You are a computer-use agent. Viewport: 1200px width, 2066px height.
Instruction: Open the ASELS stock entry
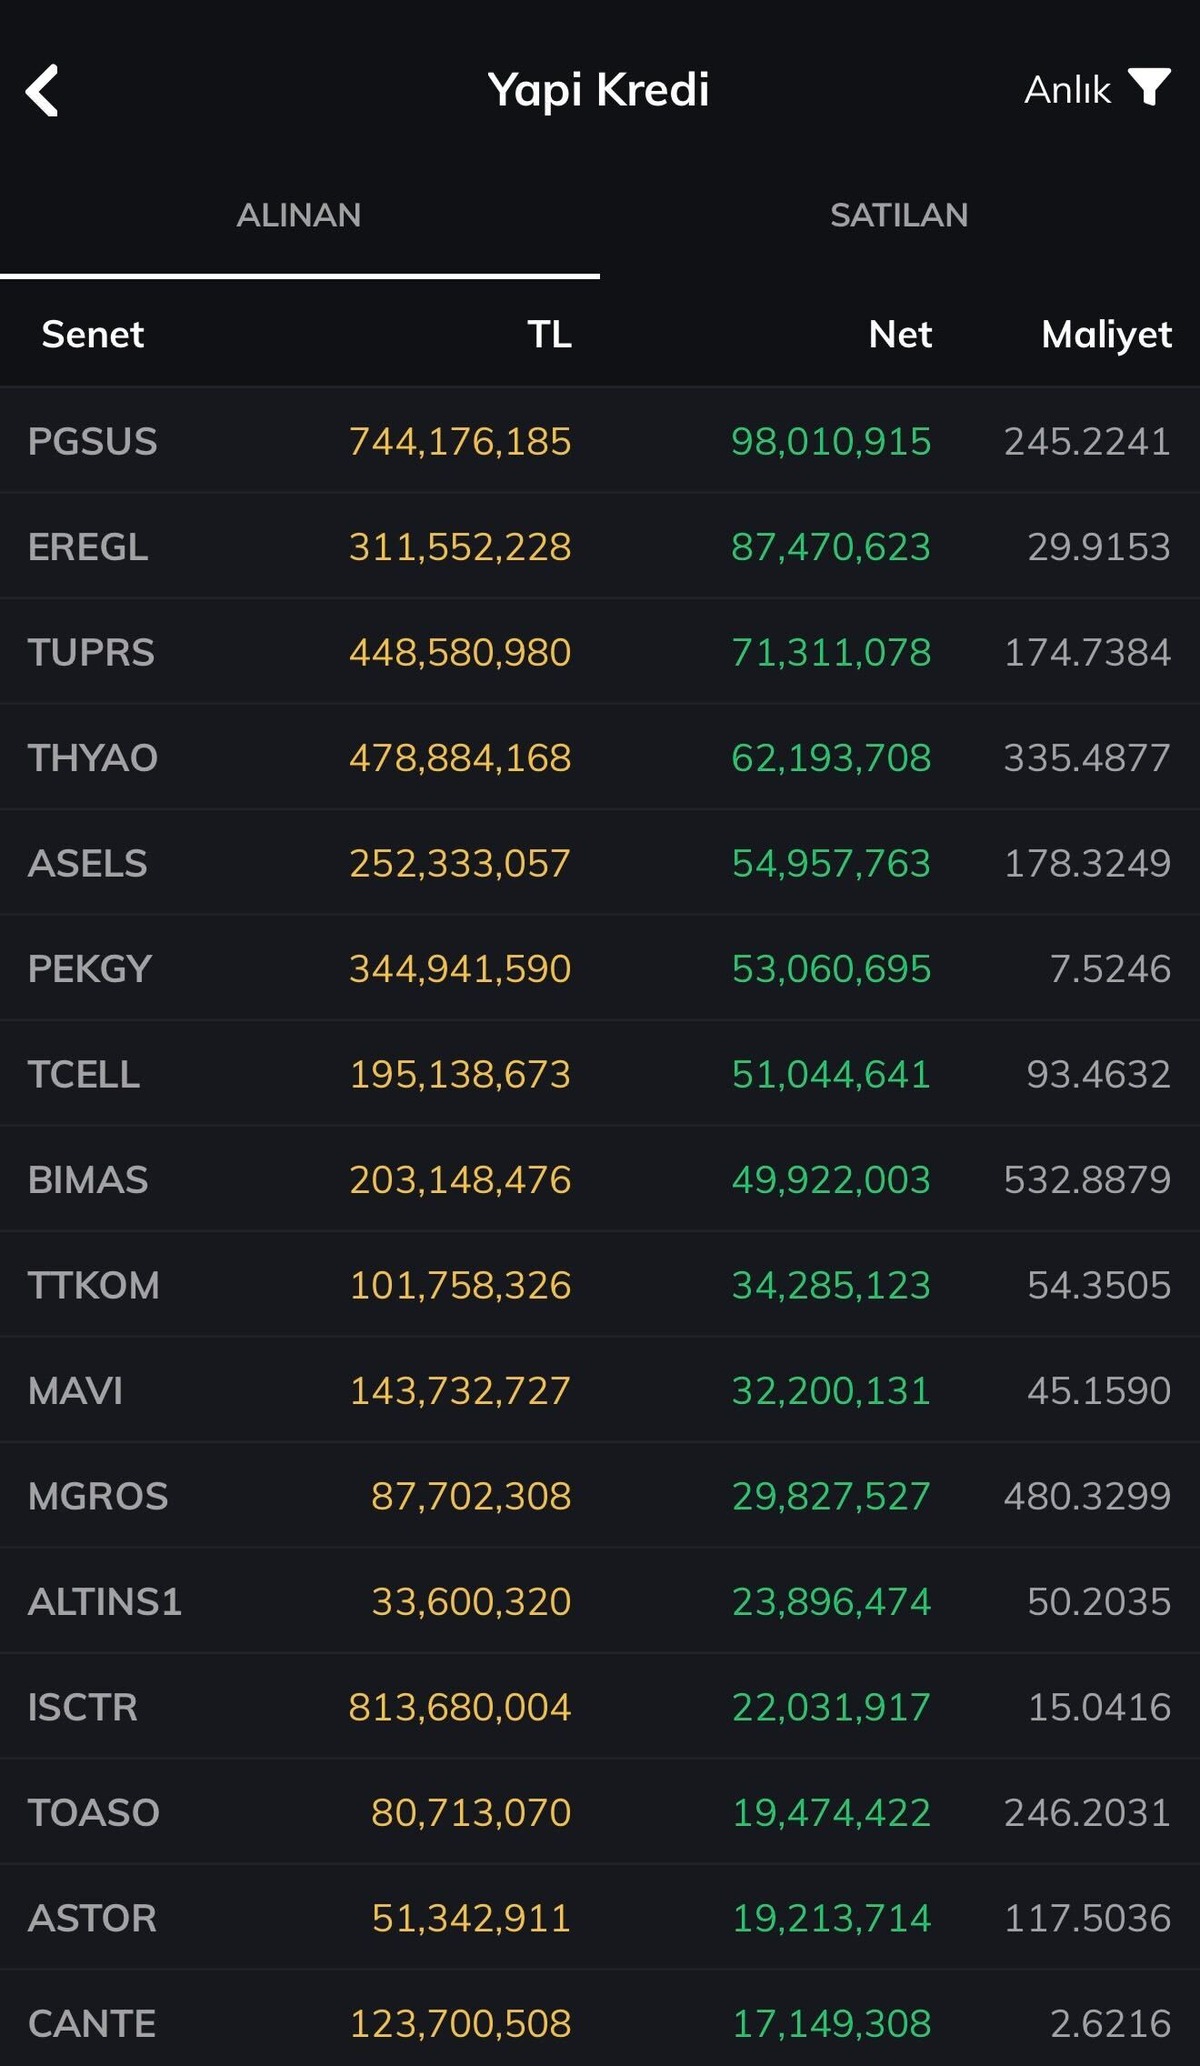pos(600,862)
